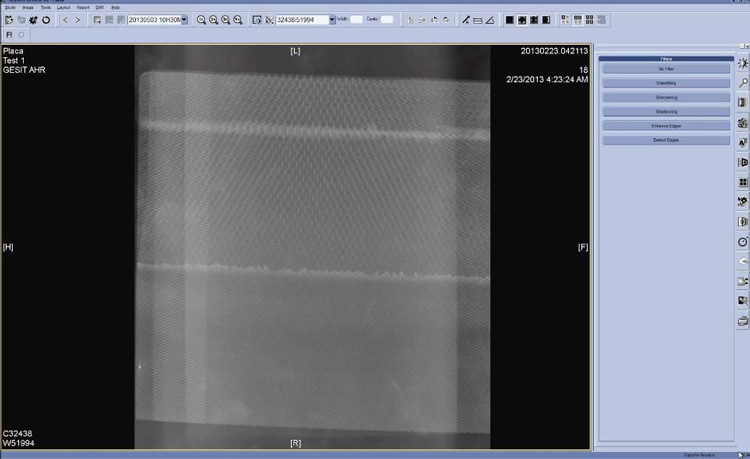Click the circular refresh toolbar icon
Viewport: 750px width, 459px height.
point(46,20)
